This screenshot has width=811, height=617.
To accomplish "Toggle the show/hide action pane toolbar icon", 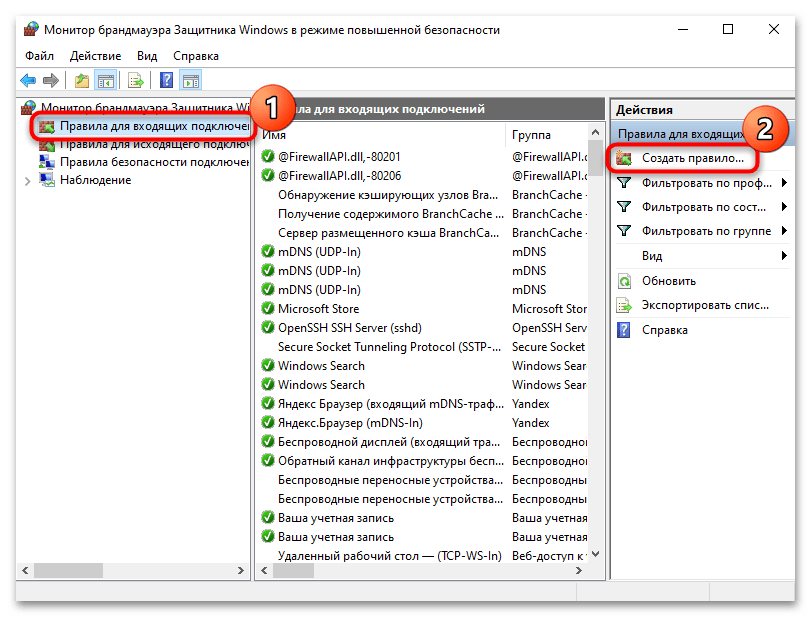I will point(192,81).
